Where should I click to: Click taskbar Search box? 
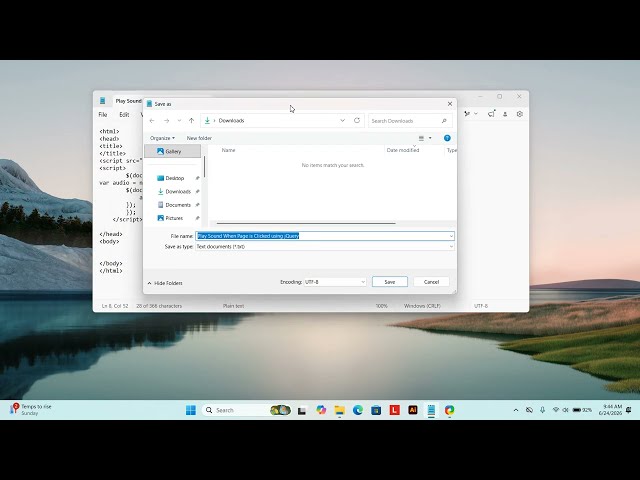[247, 410]
